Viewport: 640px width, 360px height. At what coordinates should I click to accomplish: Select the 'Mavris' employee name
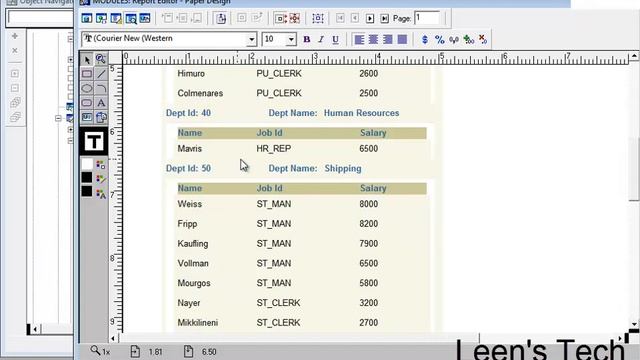[x=189, y=149]
